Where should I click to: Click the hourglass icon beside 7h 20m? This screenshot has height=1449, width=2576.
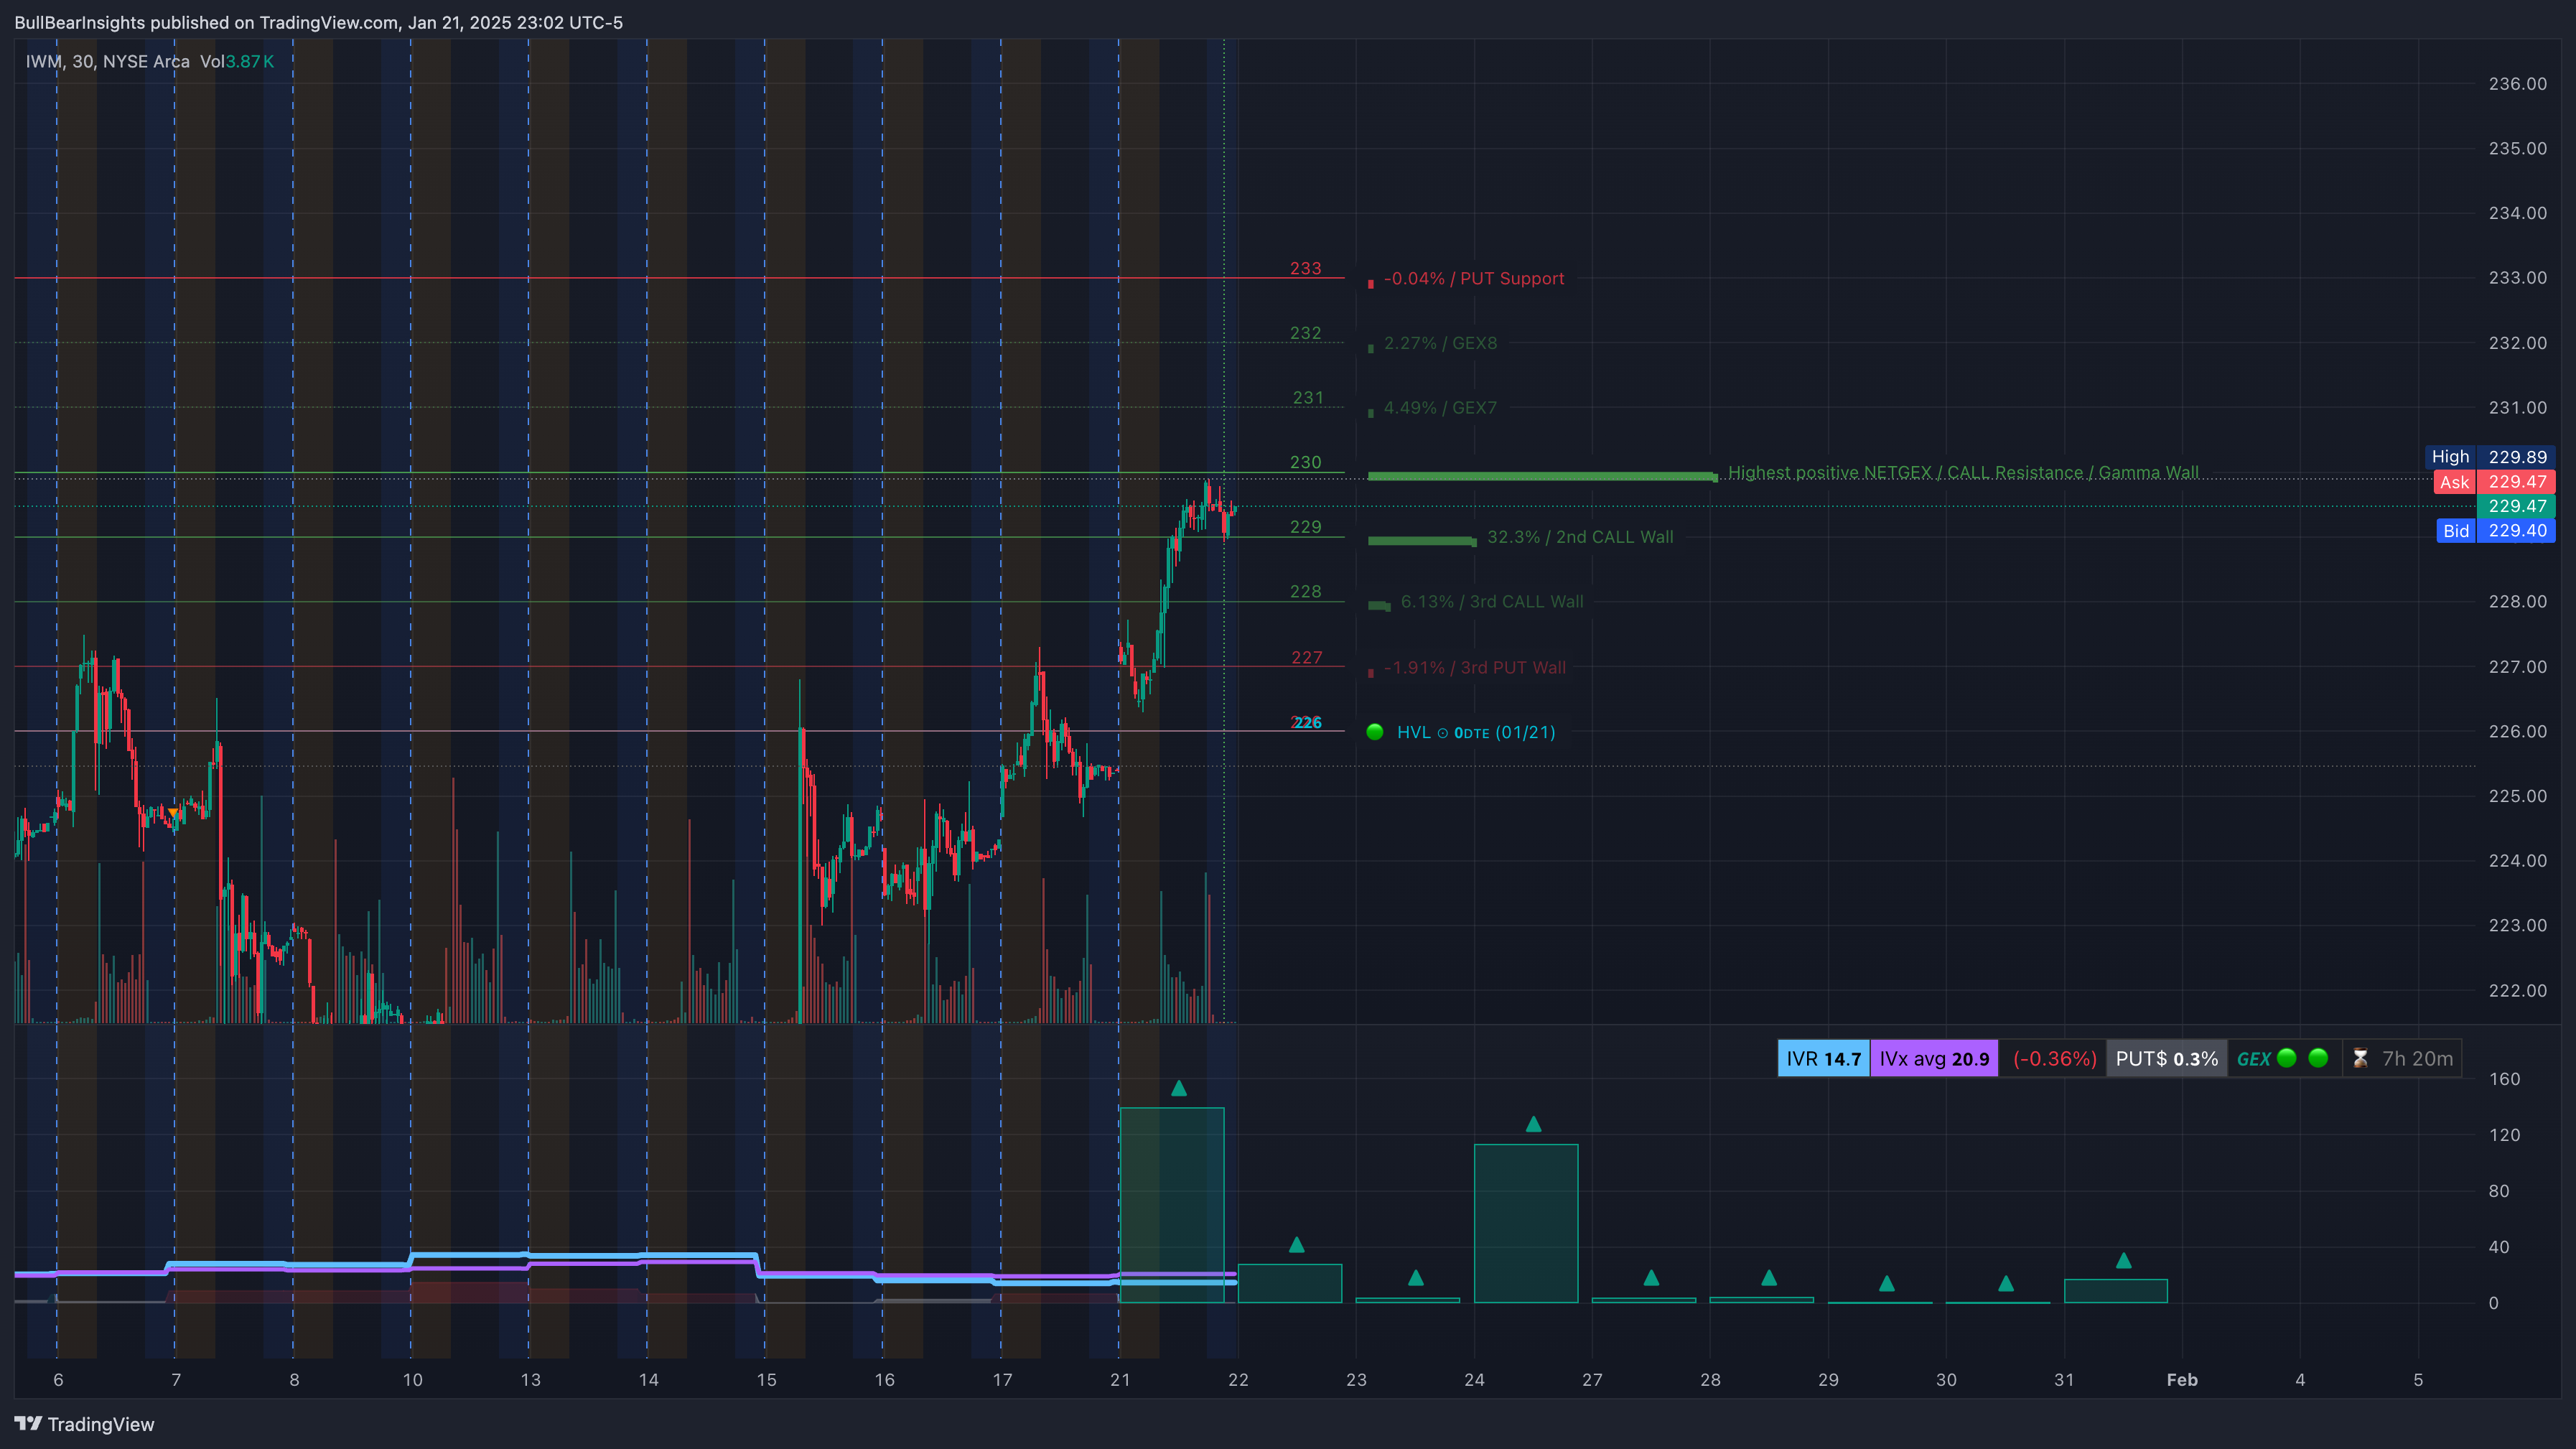pyautogui.click(x=2360, y=1058)
